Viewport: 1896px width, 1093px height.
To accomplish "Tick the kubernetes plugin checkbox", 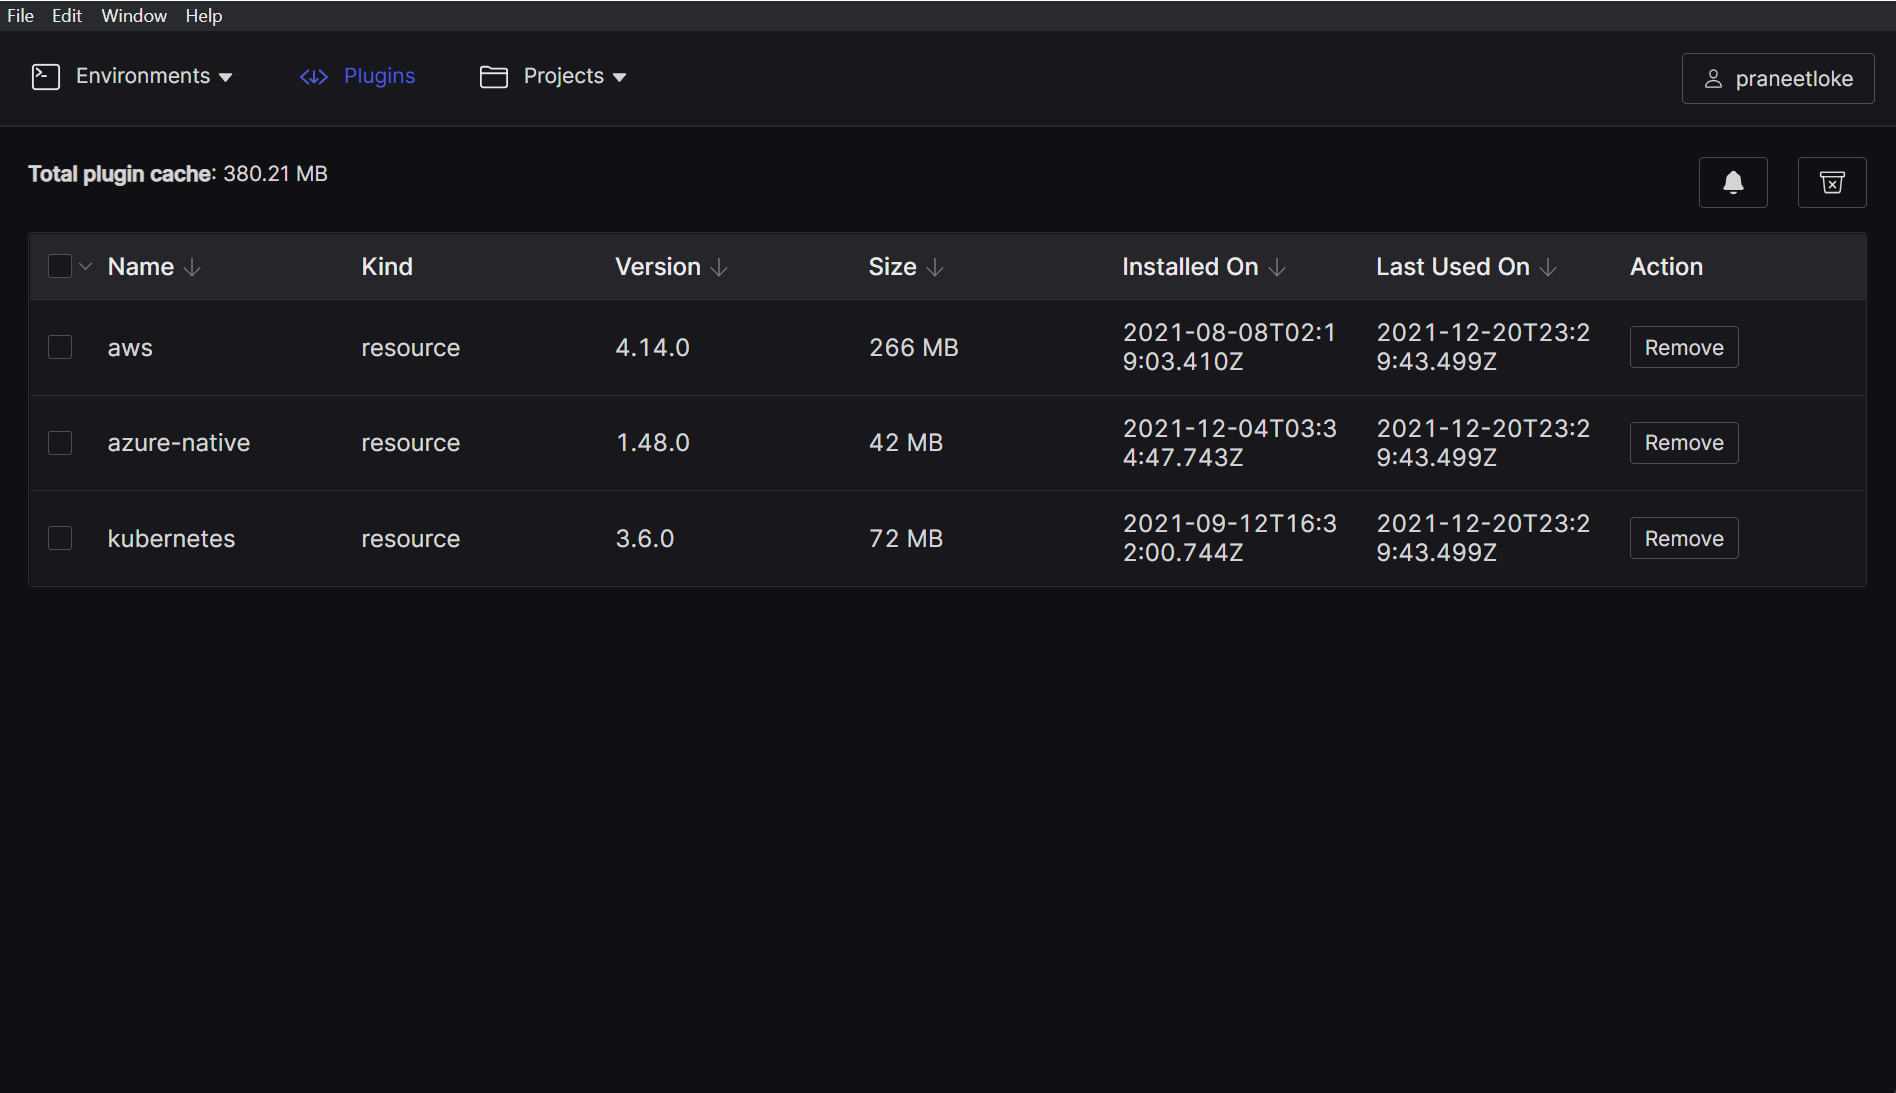I will [60, 538].
